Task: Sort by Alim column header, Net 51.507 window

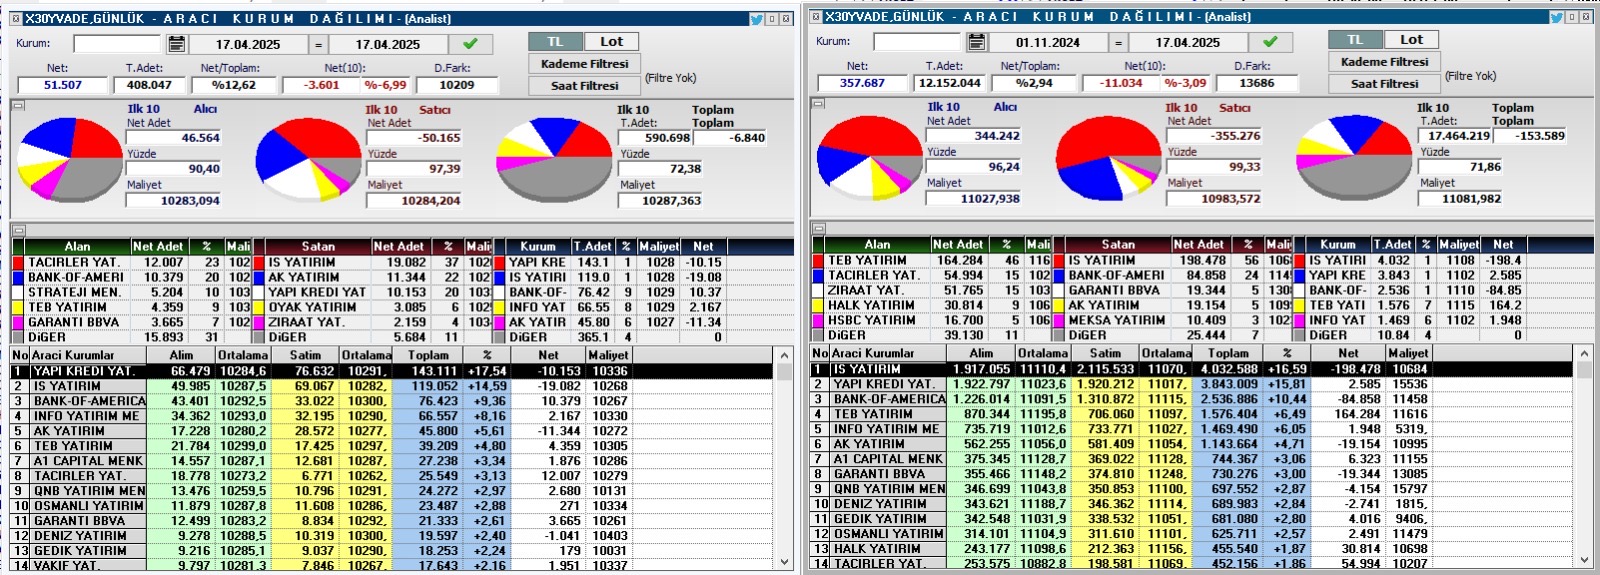Action: pos(181,355)
